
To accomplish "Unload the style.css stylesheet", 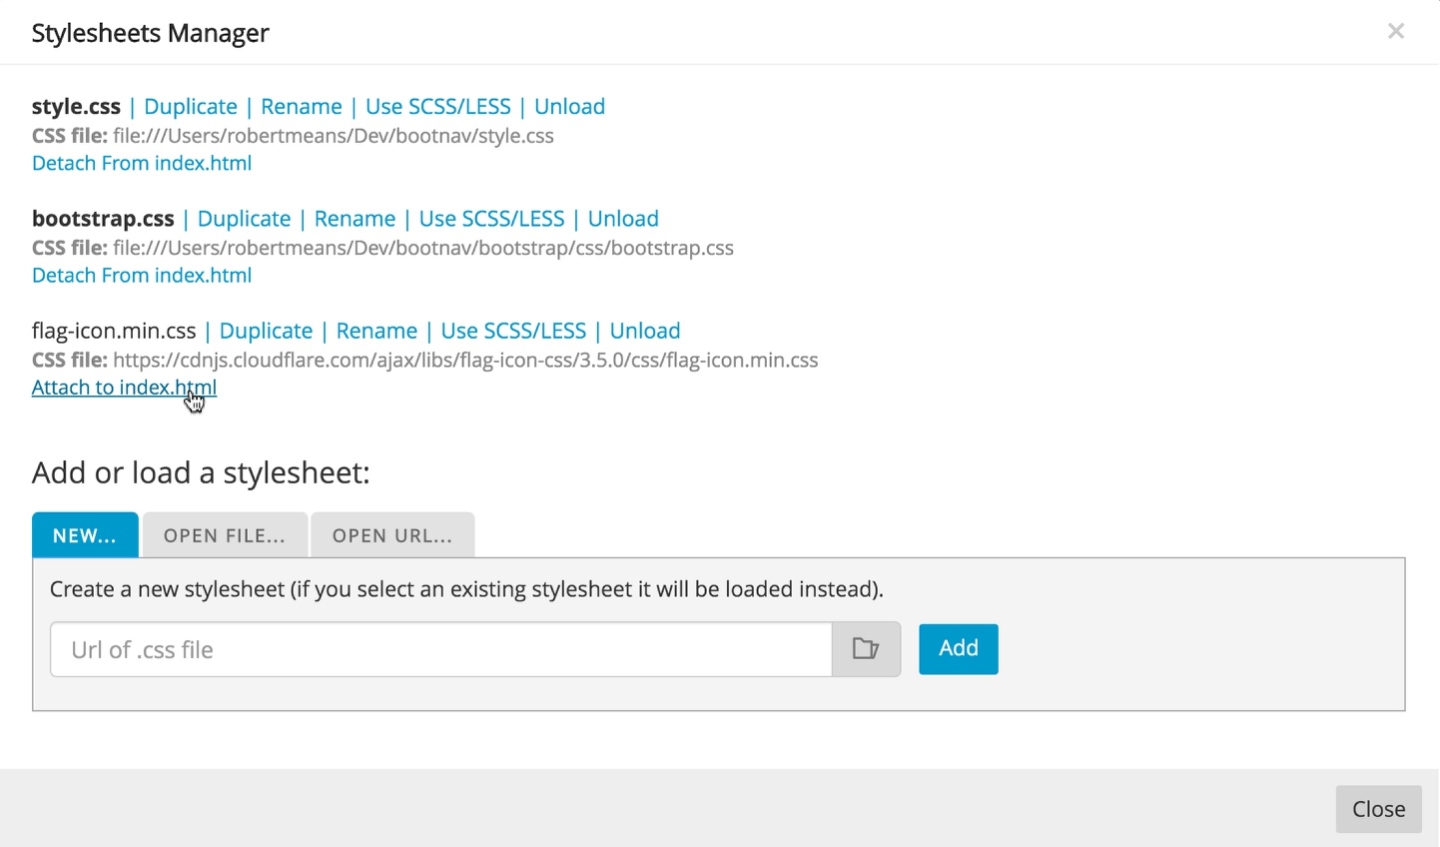I will click(x=569, y=106).
